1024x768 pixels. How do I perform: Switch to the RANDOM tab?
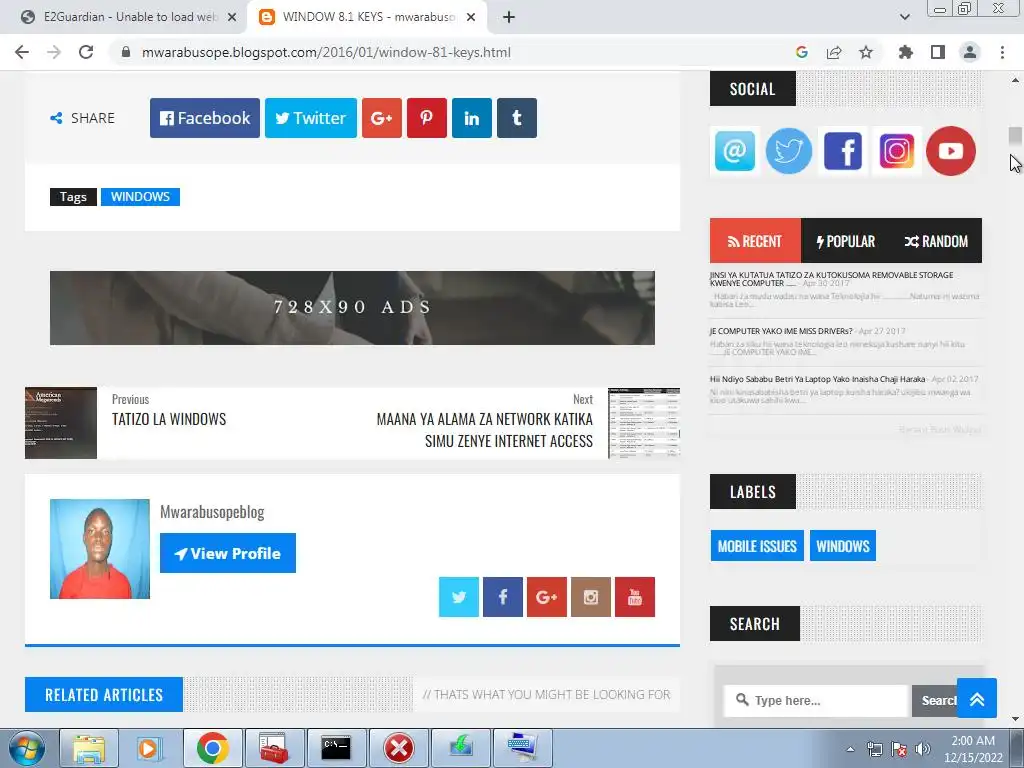tap(936, 241)
